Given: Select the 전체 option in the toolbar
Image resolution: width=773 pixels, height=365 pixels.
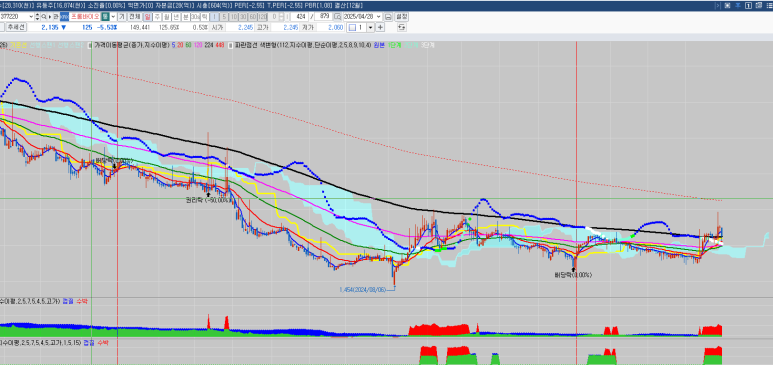Looking at the screenshot, I should [135, 17].
